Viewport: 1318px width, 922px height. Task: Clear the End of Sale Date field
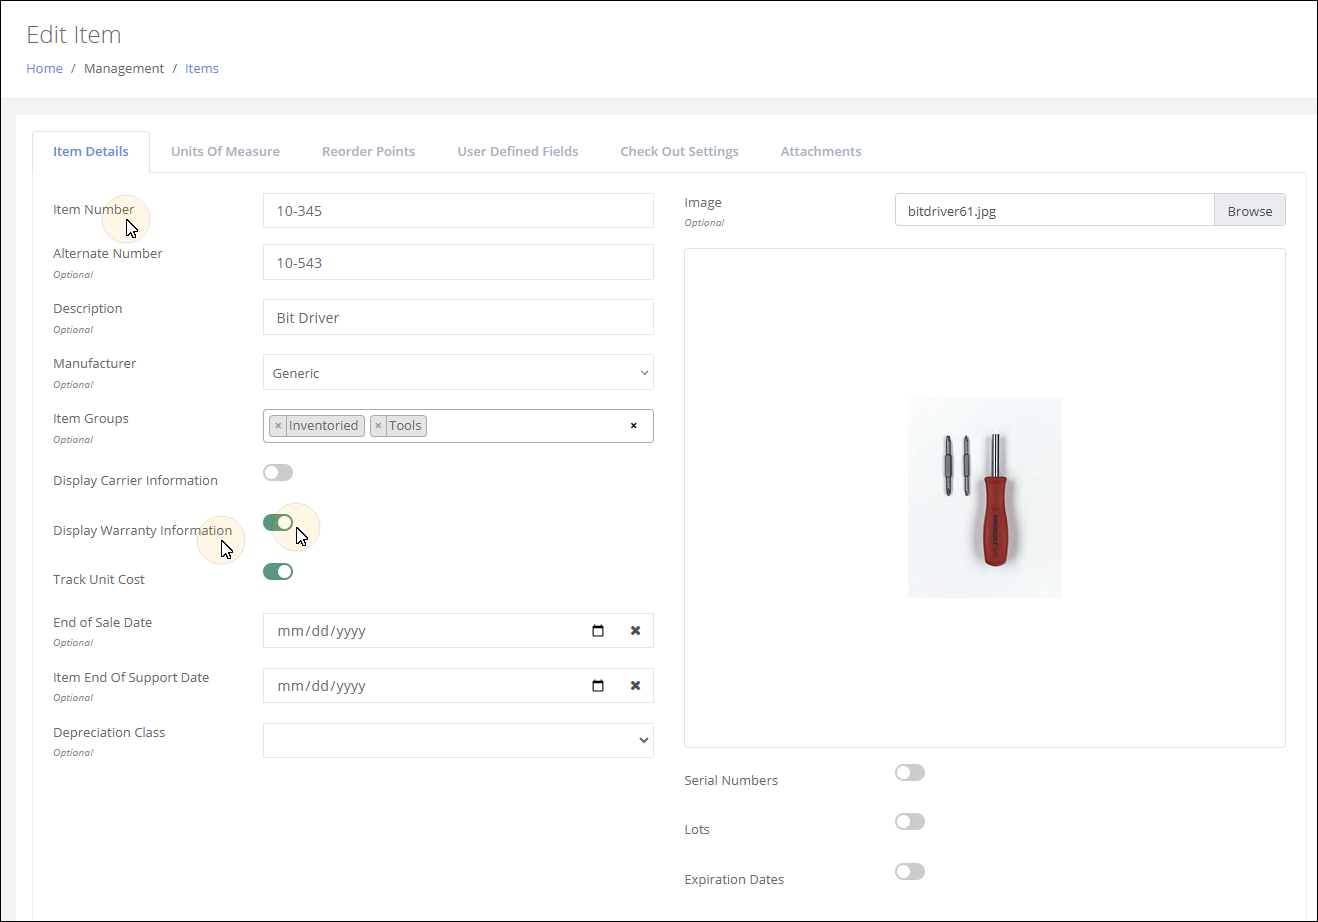coord(635,631)
